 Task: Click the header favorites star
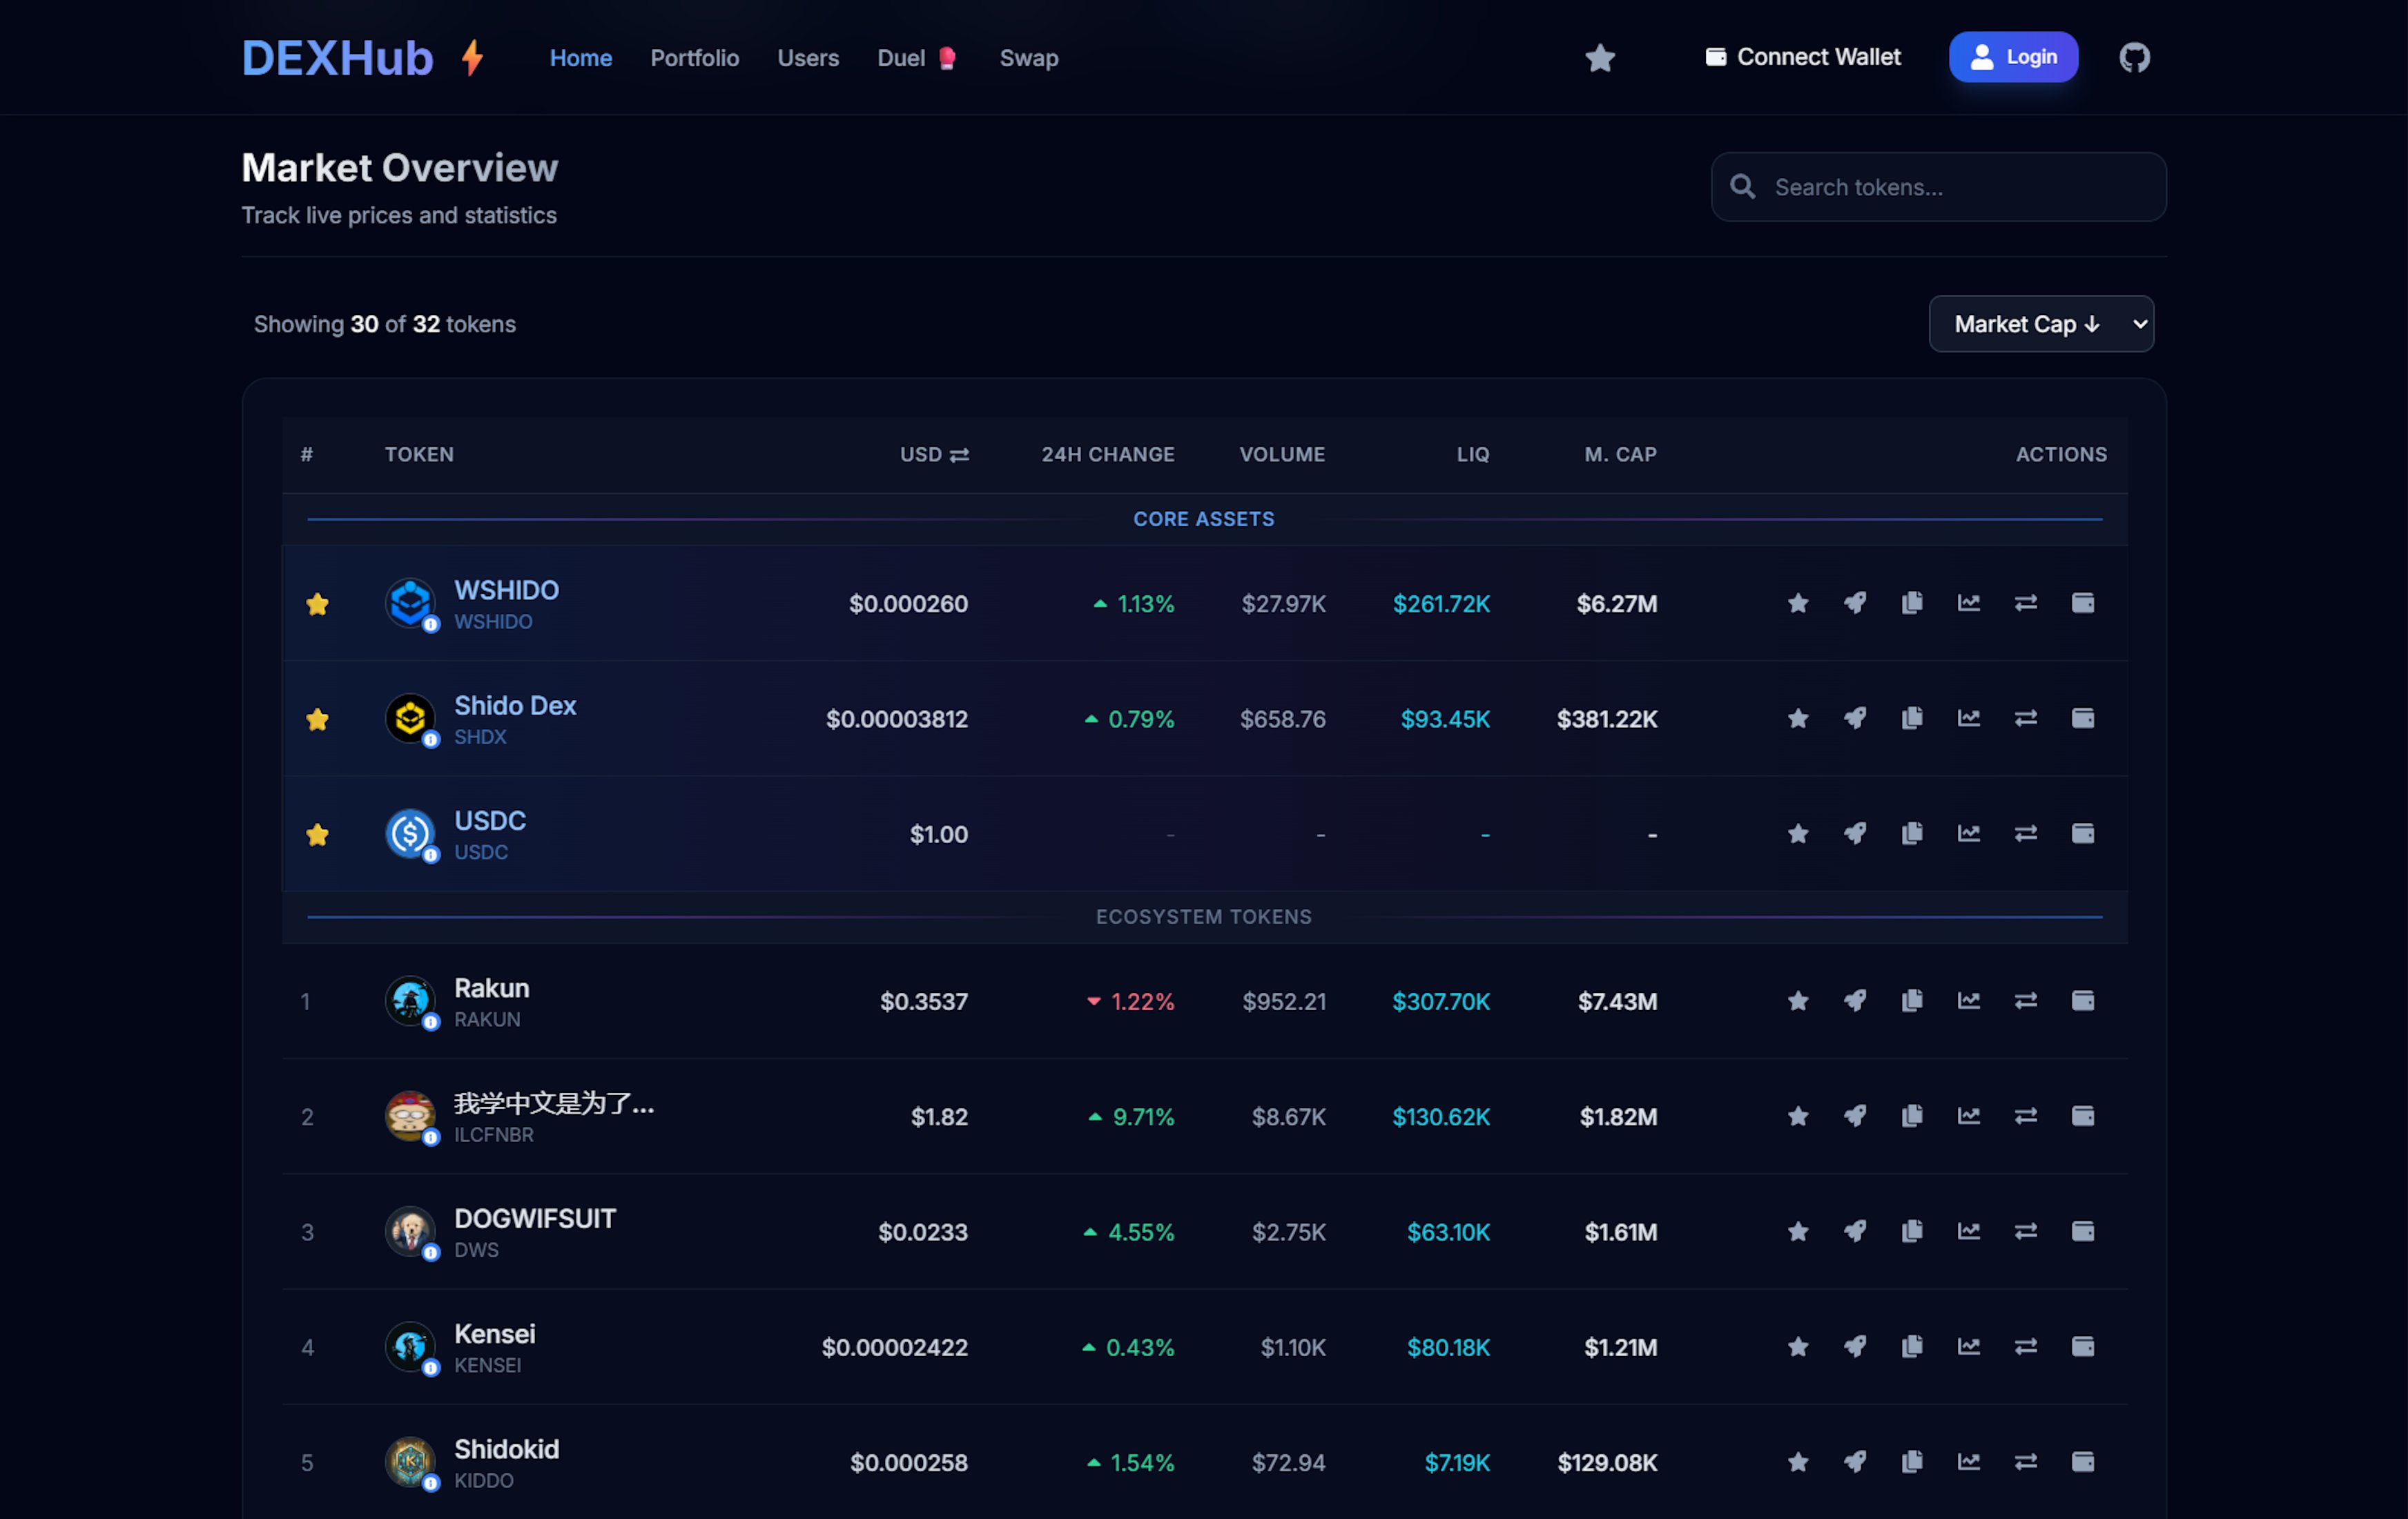tap(1600, 58)
